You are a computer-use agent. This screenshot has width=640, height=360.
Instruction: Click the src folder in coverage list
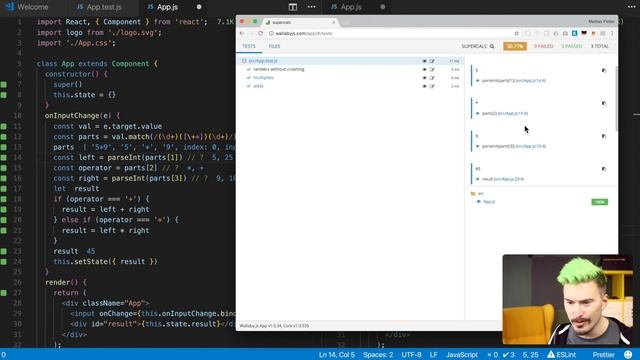[477, 193]
